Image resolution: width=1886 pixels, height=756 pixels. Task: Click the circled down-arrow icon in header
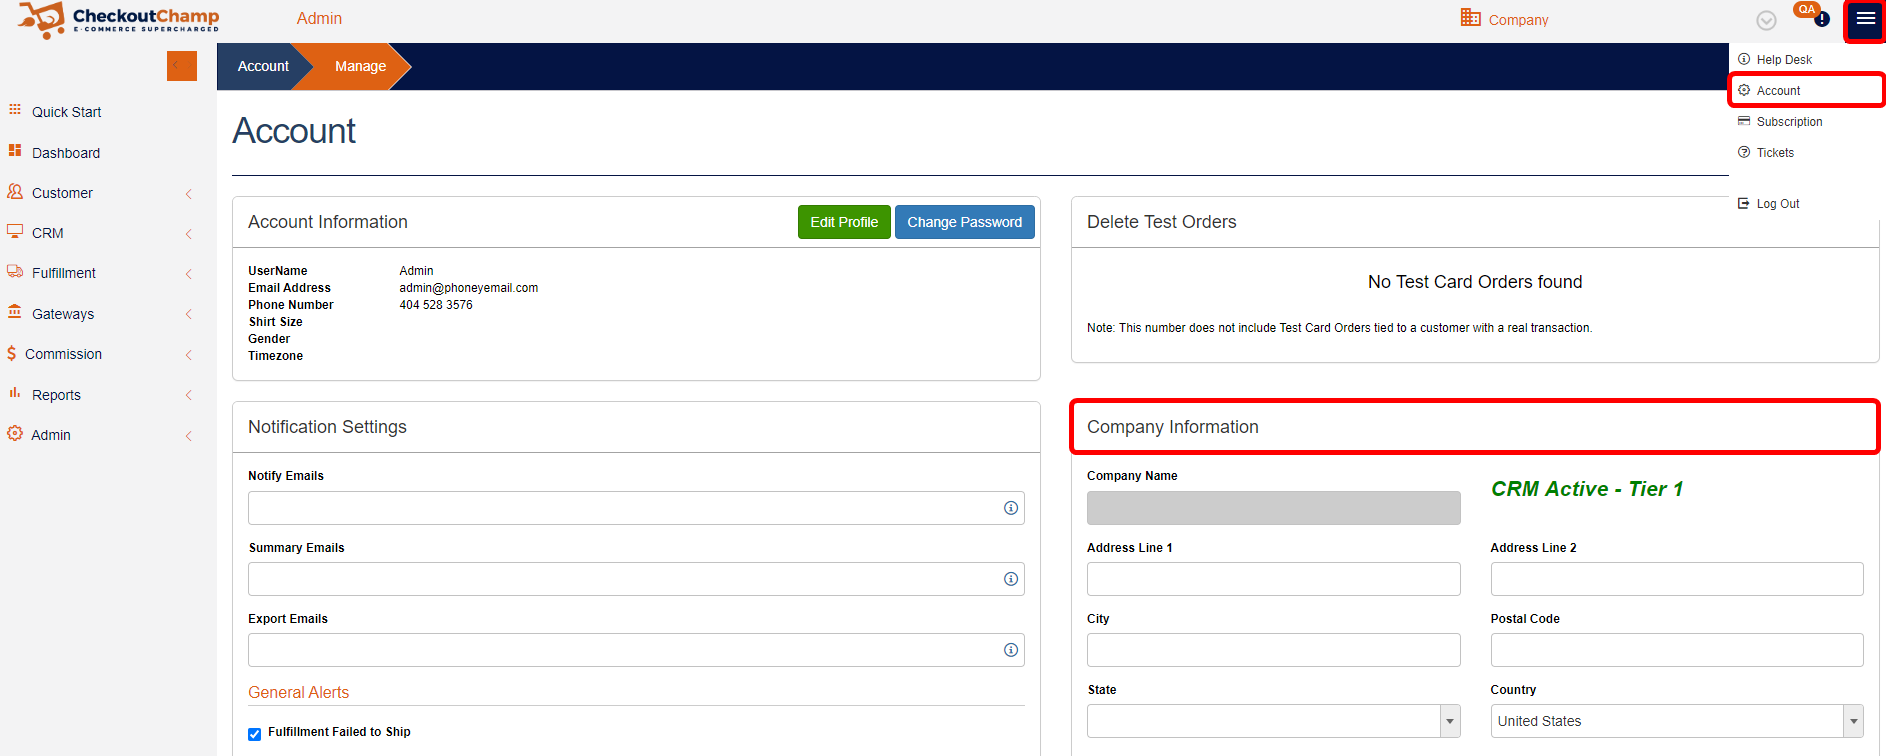(x=1767, y=21)
